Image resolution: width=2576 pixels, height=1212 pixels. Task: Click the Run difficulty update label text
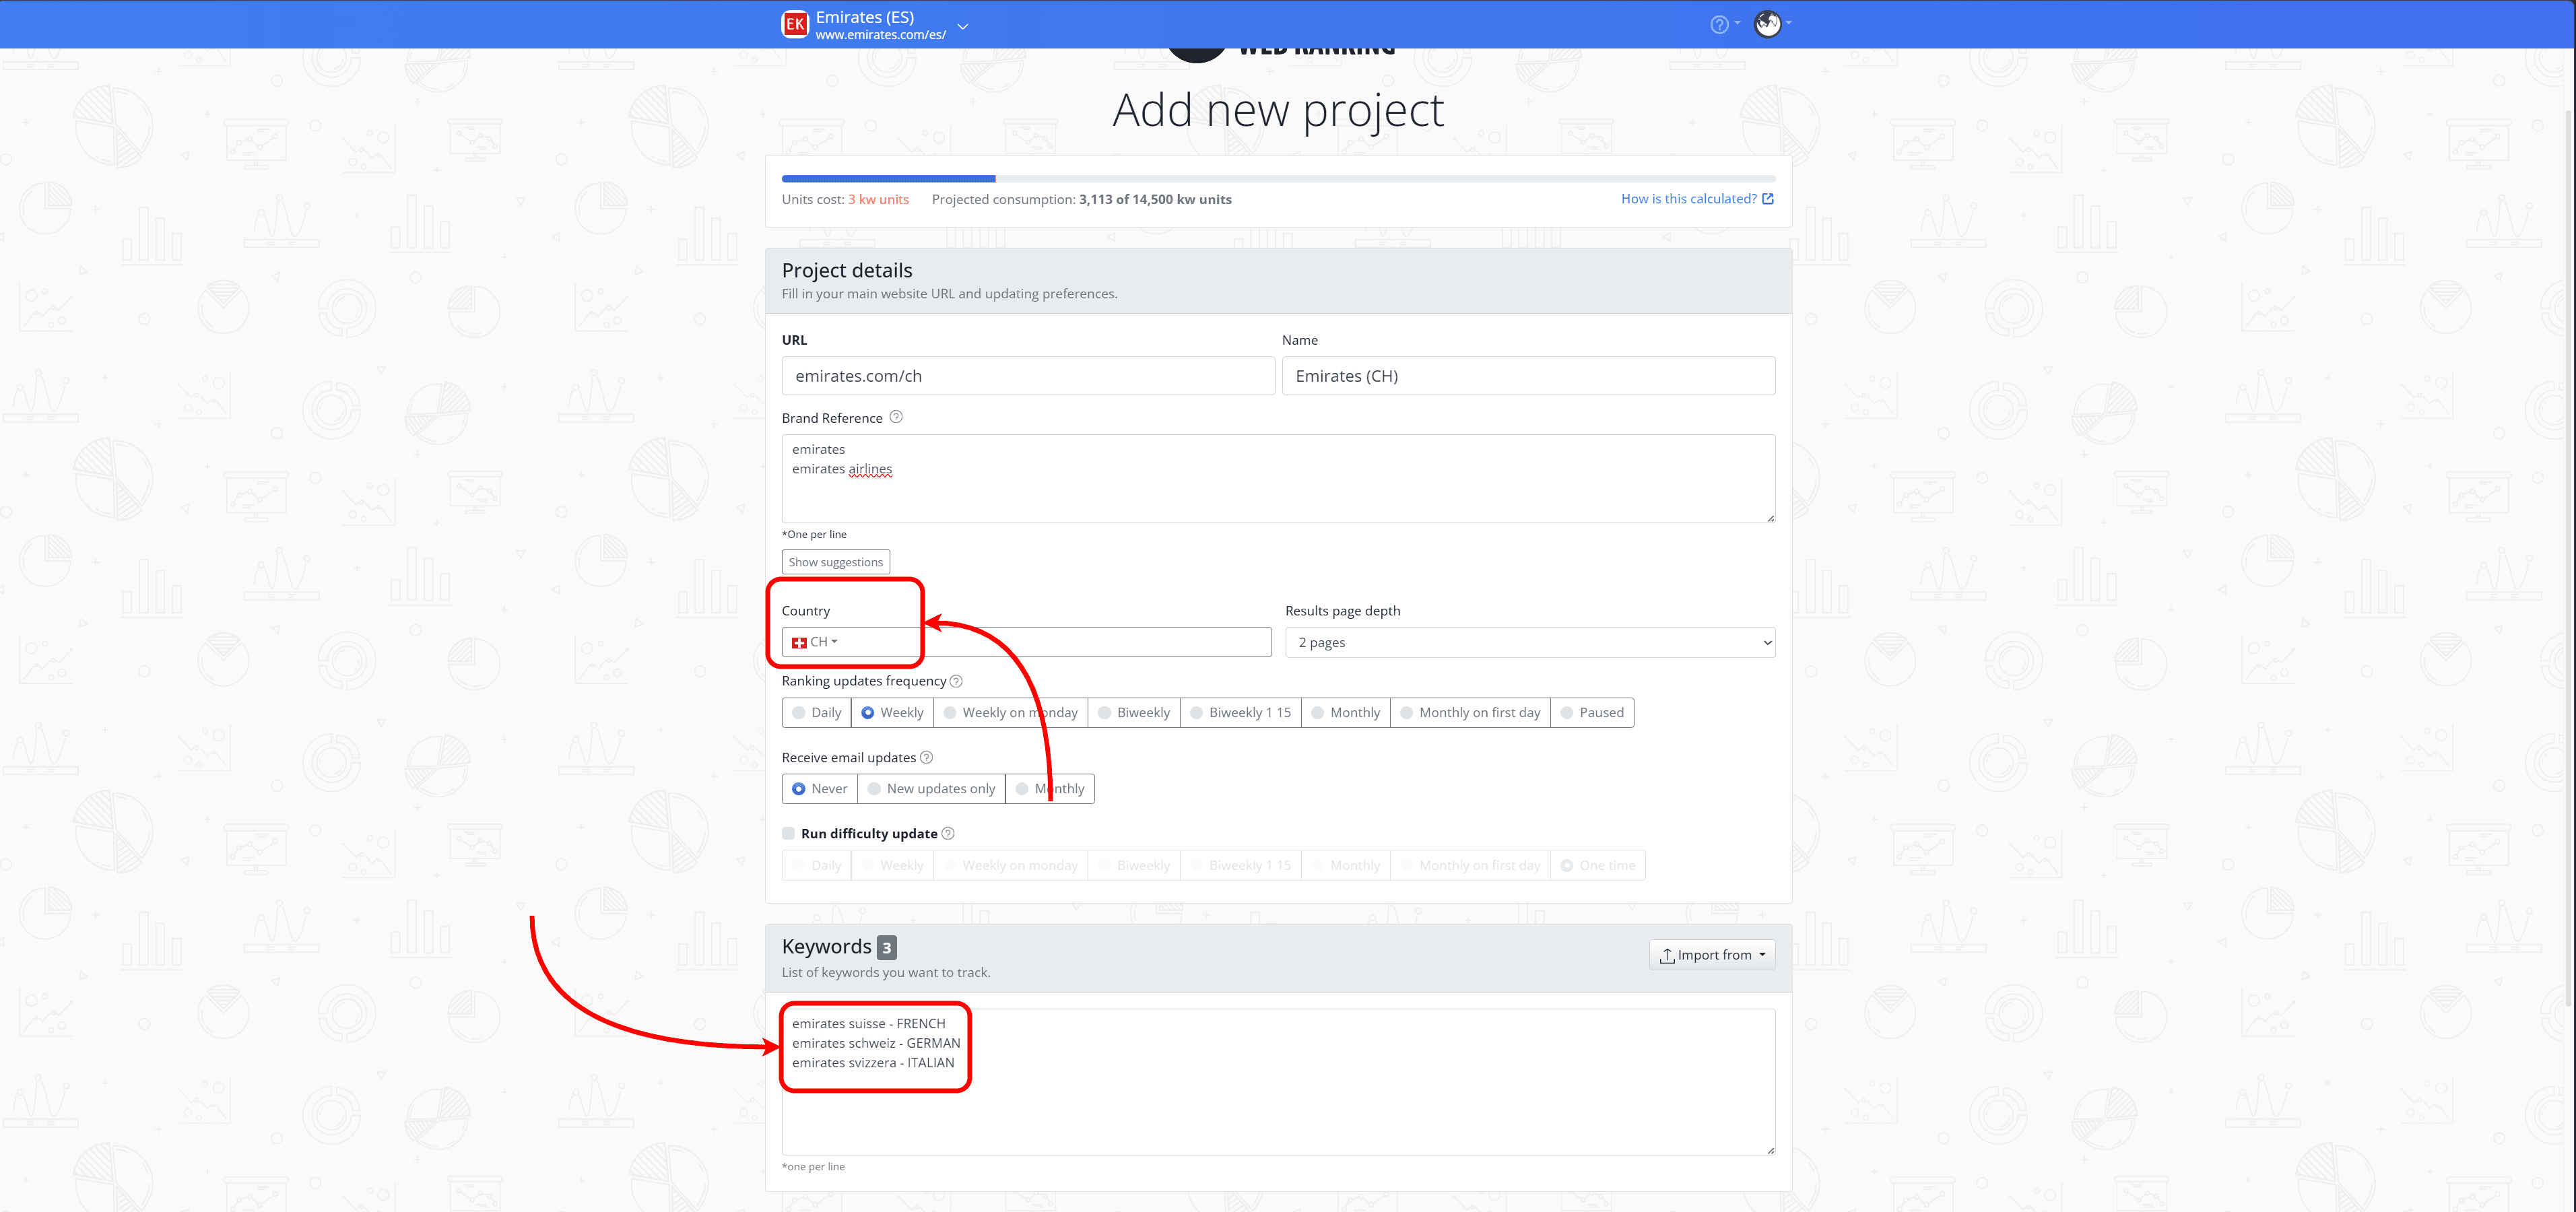point(869,833)
